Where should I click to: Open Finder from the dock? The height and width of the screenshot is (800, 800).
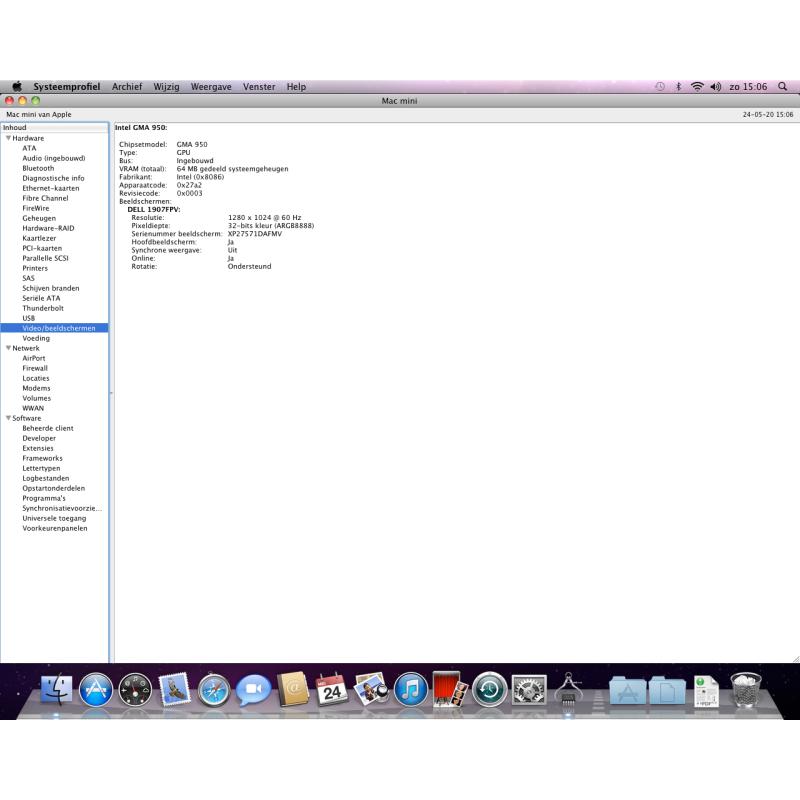56,689
